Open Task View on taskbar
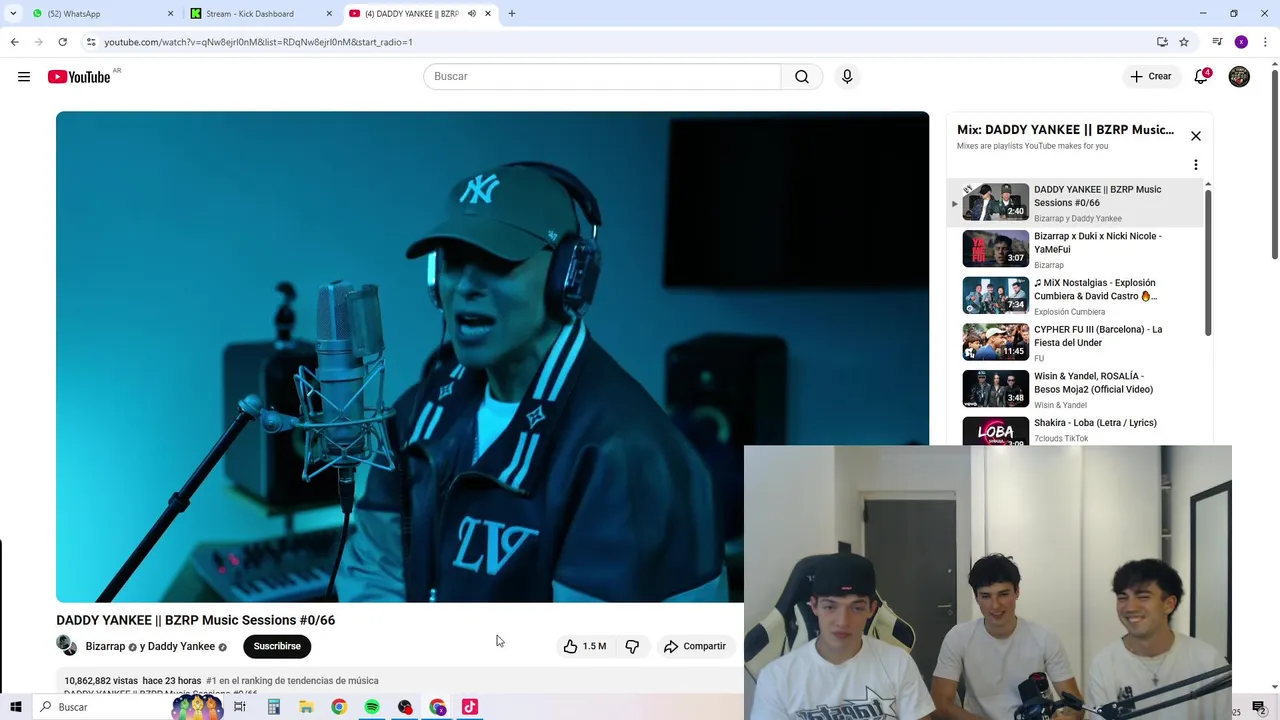This screenshot has width=1280, height=720. 240,707
